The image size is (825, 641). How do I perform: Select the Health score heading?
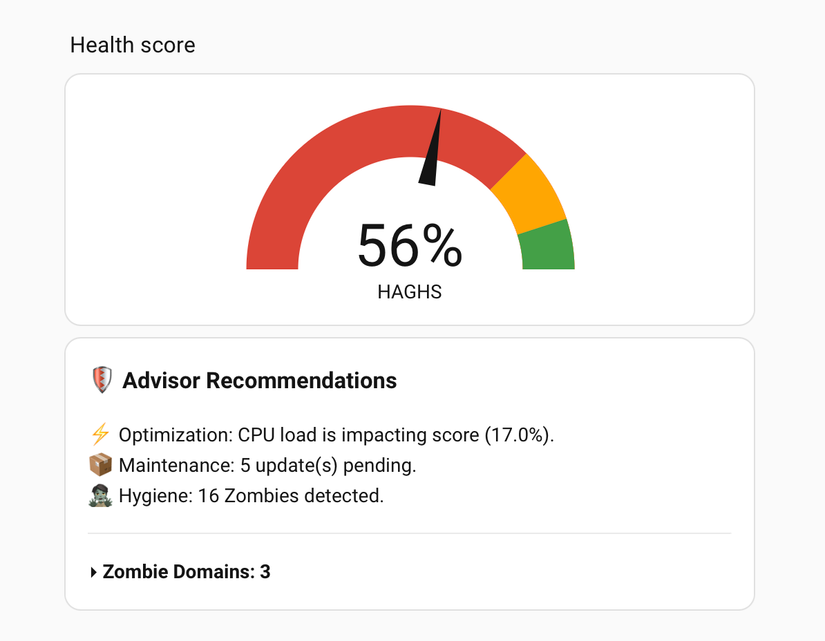click(132, 45)
